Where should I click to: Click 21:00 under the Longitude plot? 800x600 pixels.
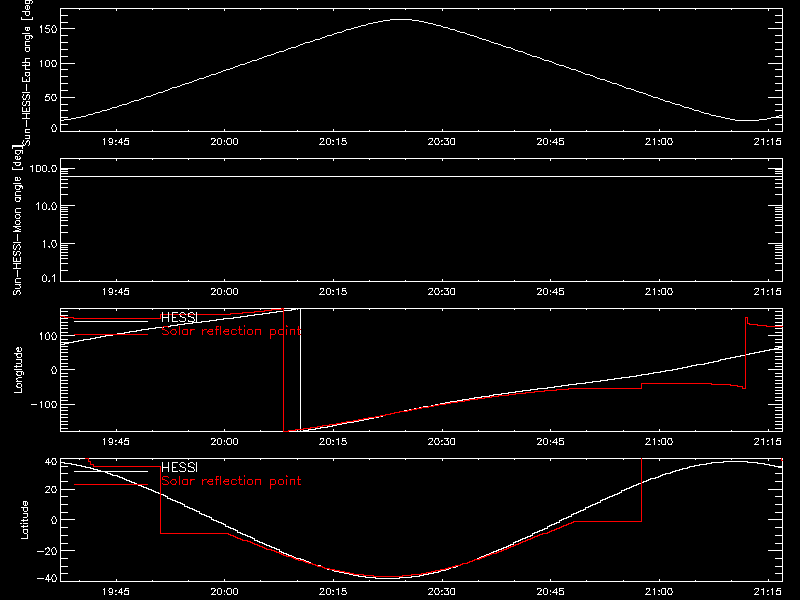[x=659, y=442]
